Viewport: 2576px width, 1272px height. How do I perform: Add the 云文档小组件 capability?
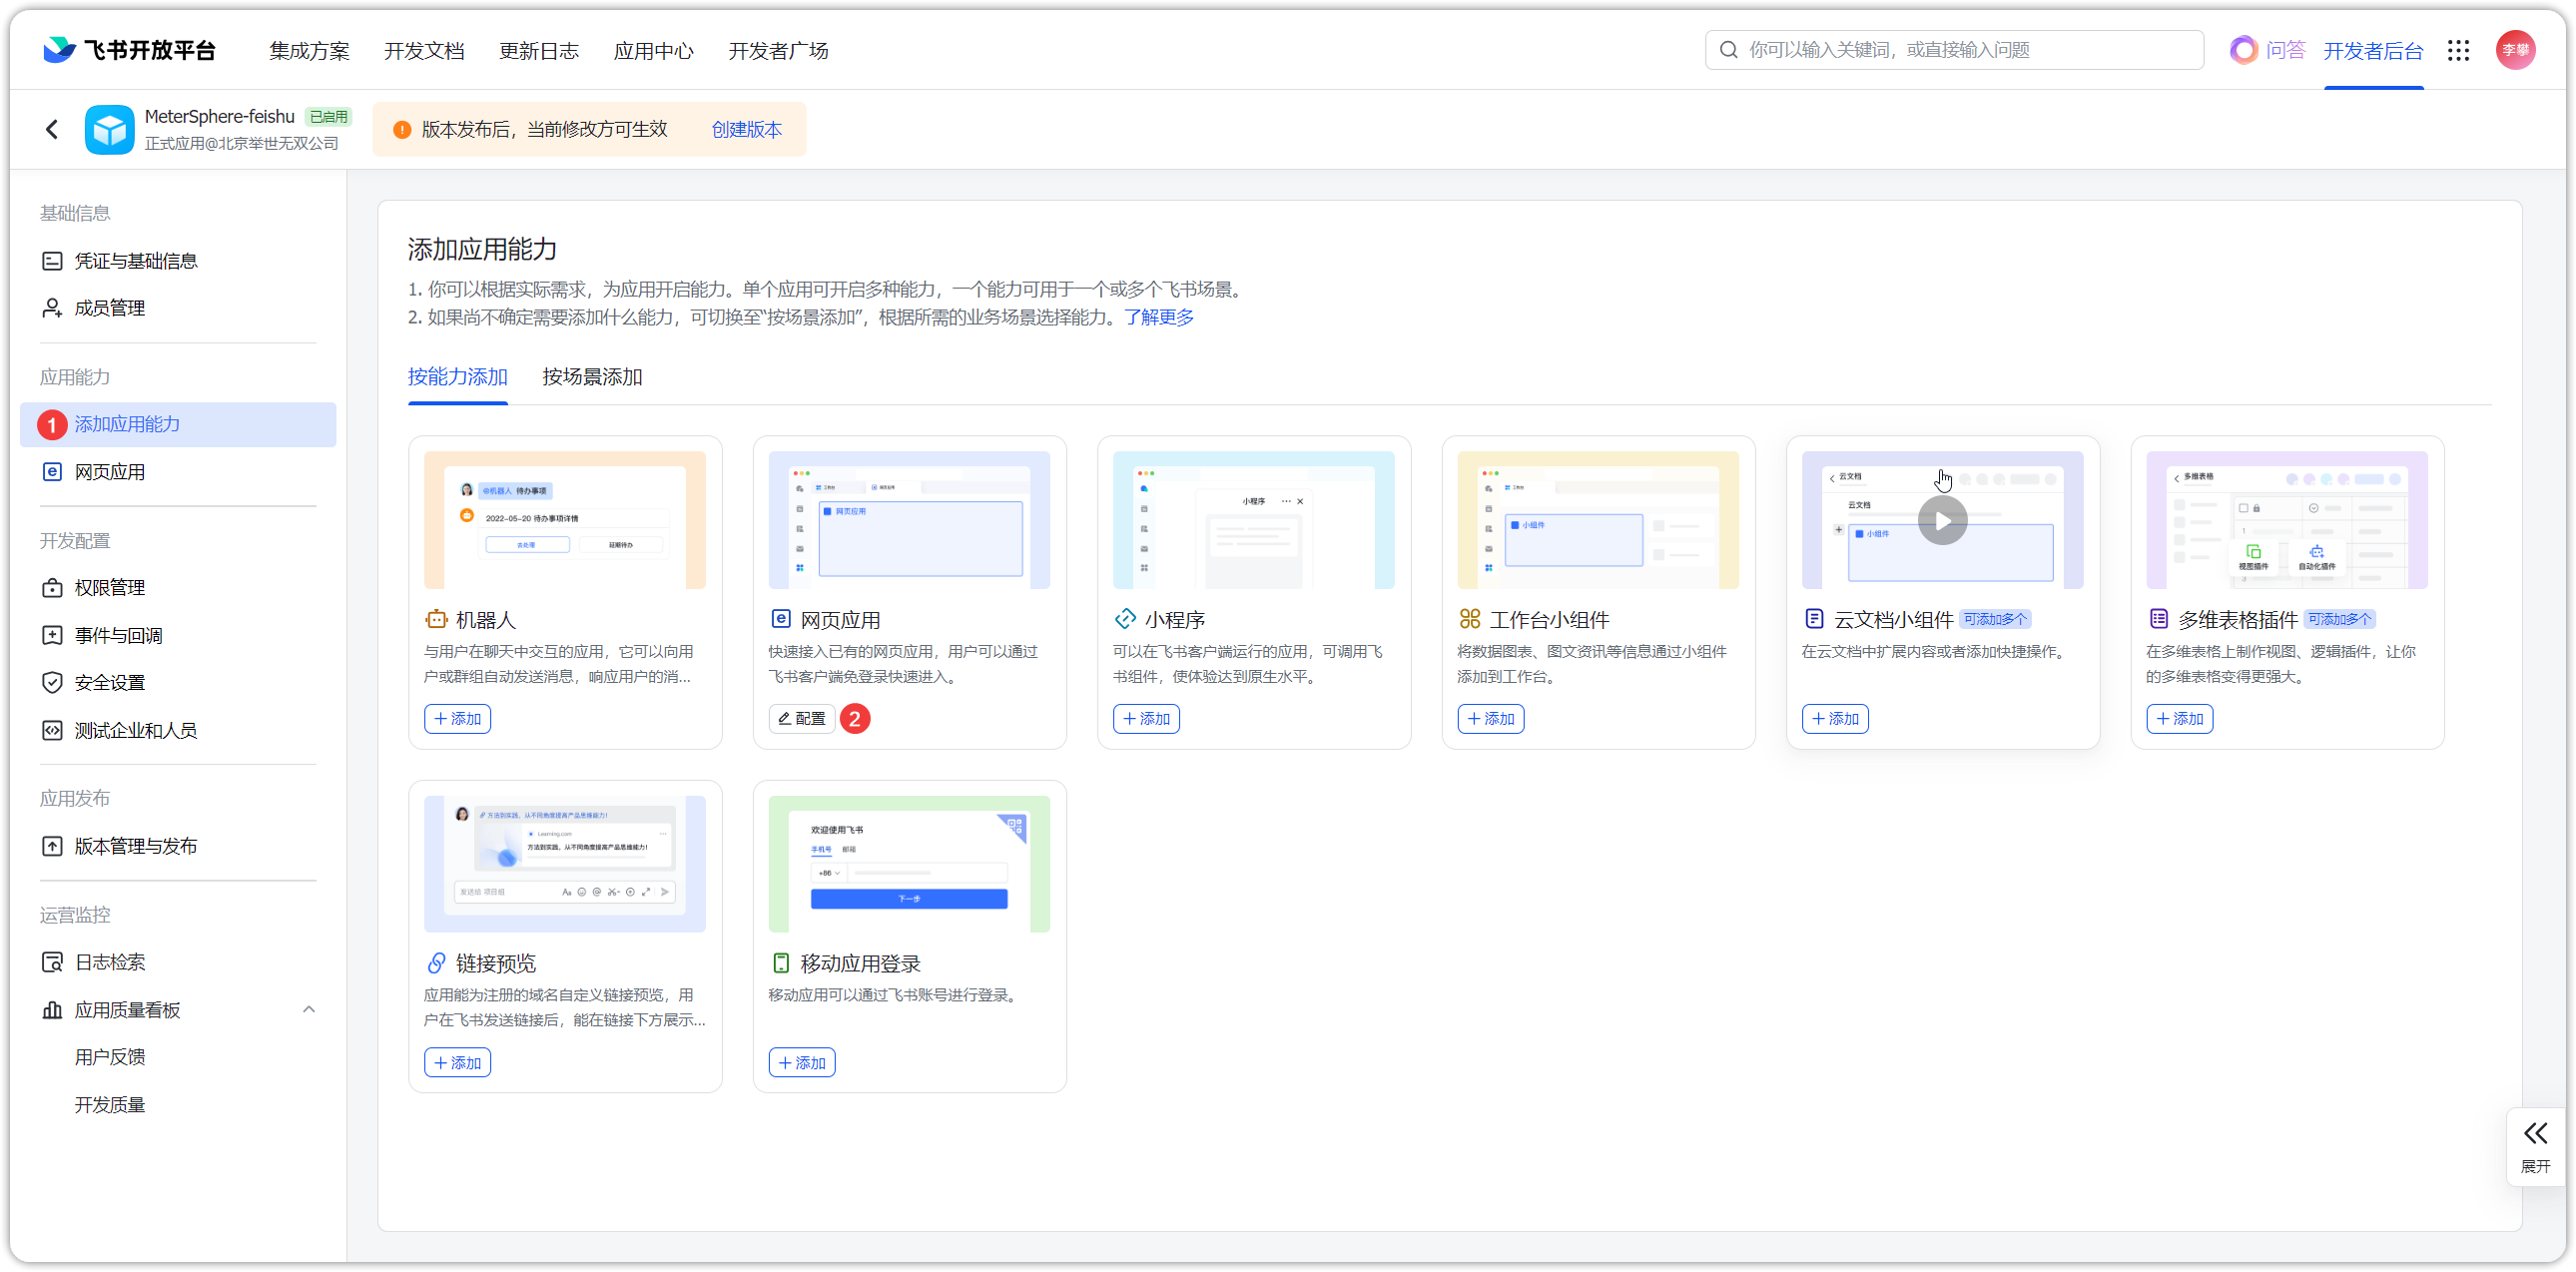[1835, 718]
